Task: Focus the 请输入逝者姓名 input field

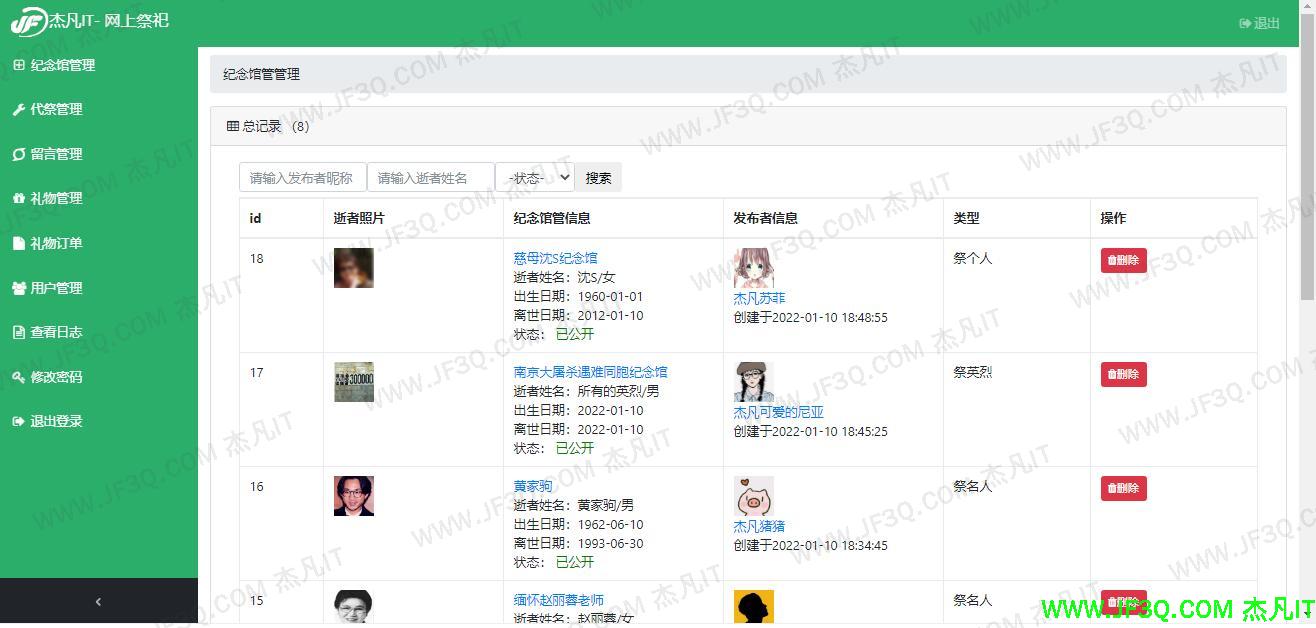Action: (x=431, y=178)
